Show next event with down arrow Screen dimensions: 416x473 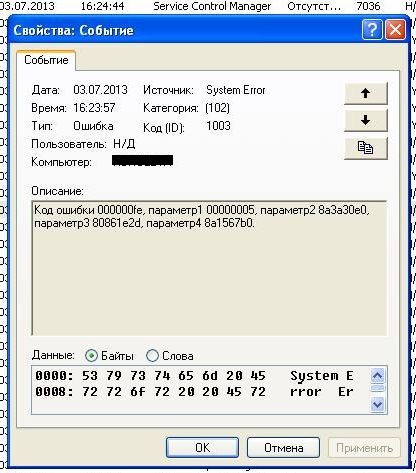(x=366, y=120)
